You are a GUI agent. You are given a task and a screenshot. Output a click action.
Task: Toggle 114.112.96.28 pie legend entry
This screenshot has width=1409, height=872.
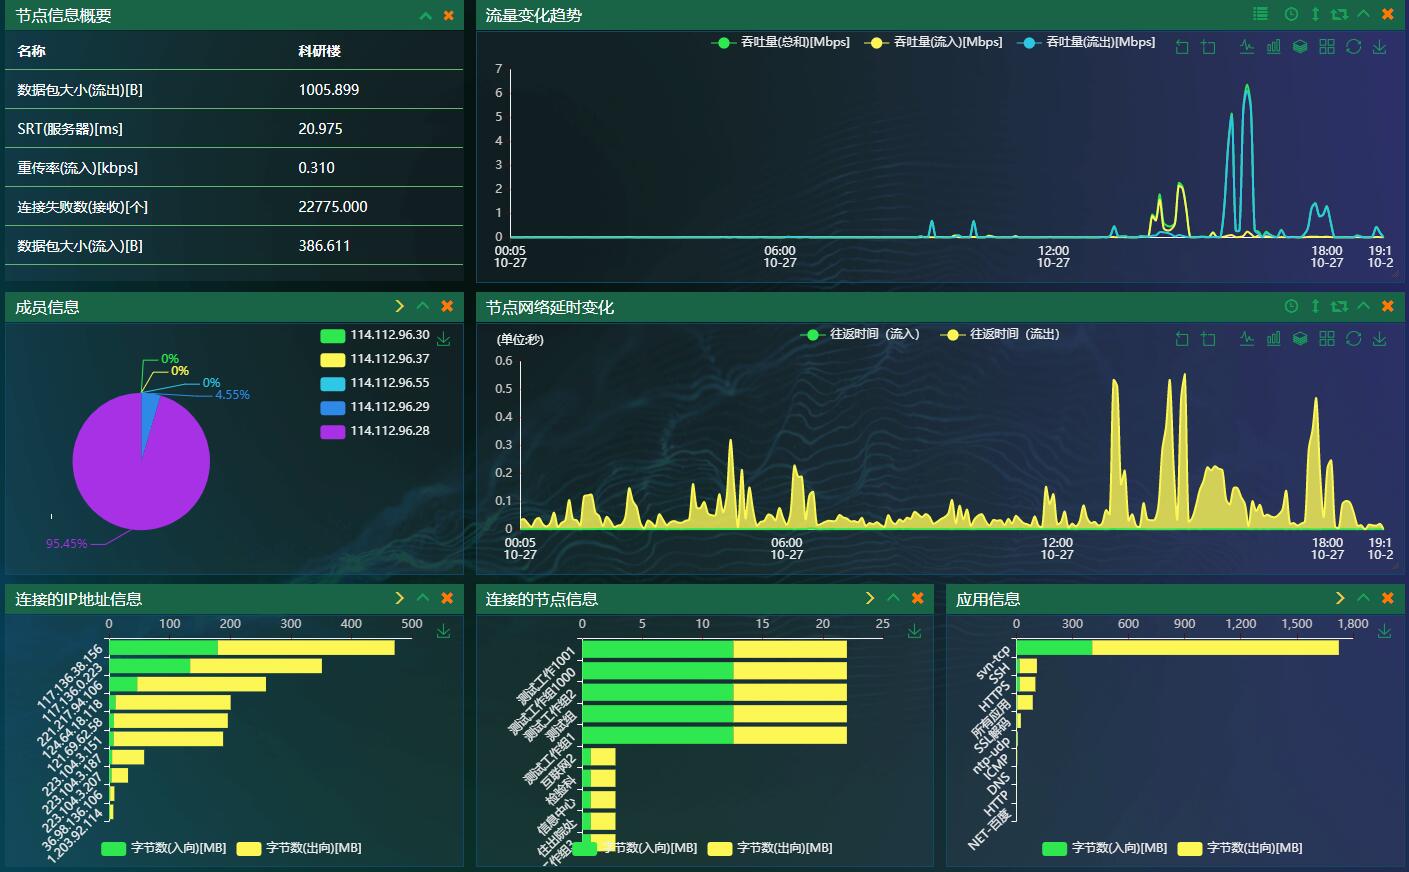point(375,431)
